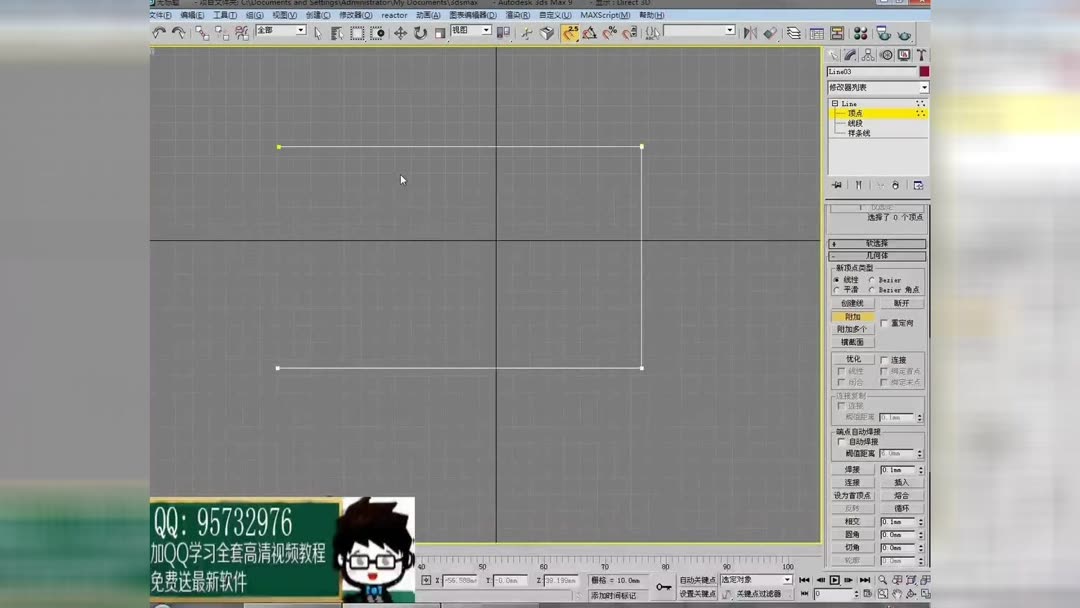The image size is (1080, 608).
Task: Open the 修改器列表 dropdown
Action: pos(877,89)
